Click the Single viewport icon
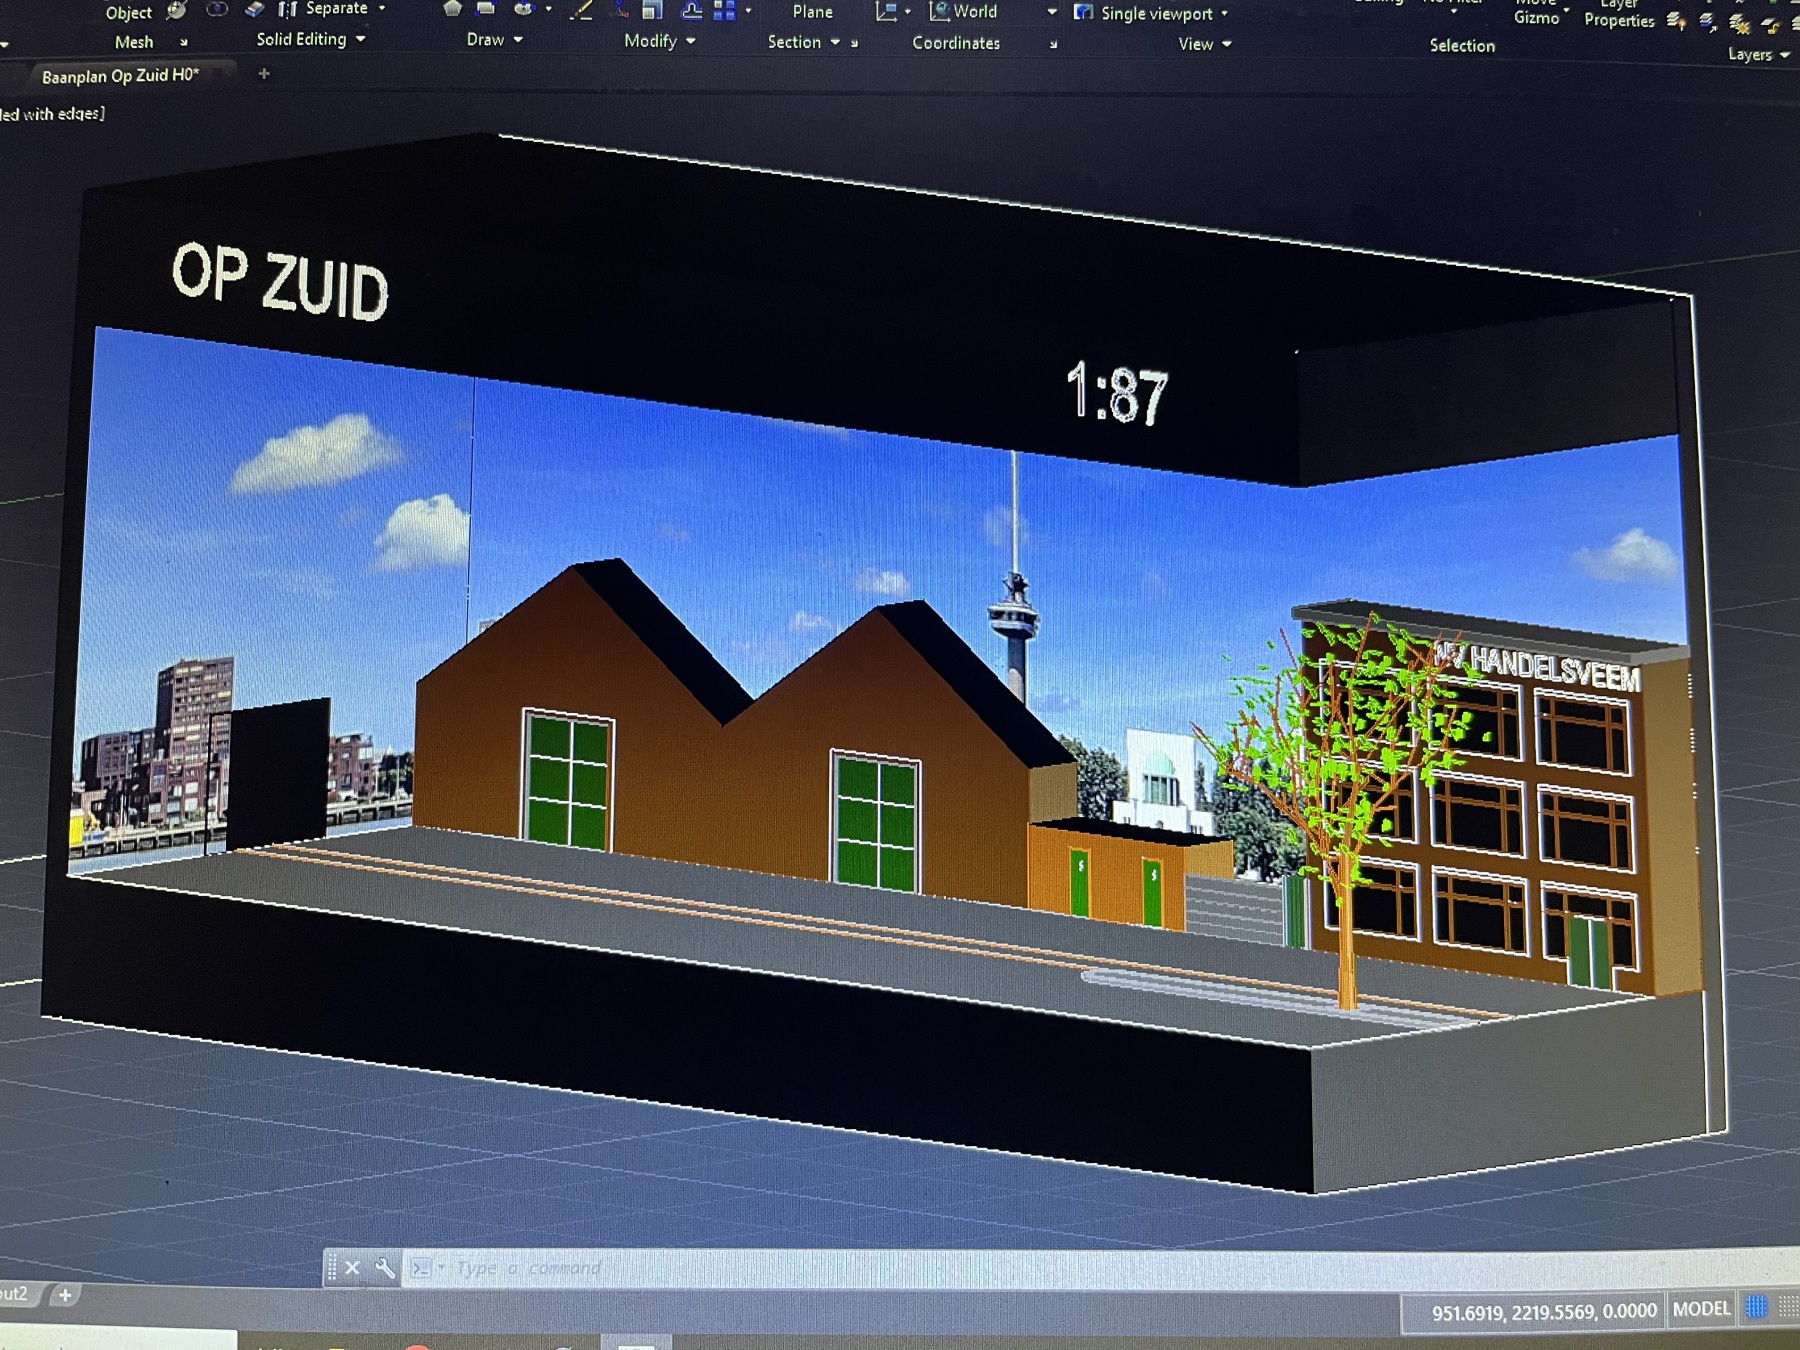The height and width of the screenshot is (1350, 1800). pos(1083,12)
